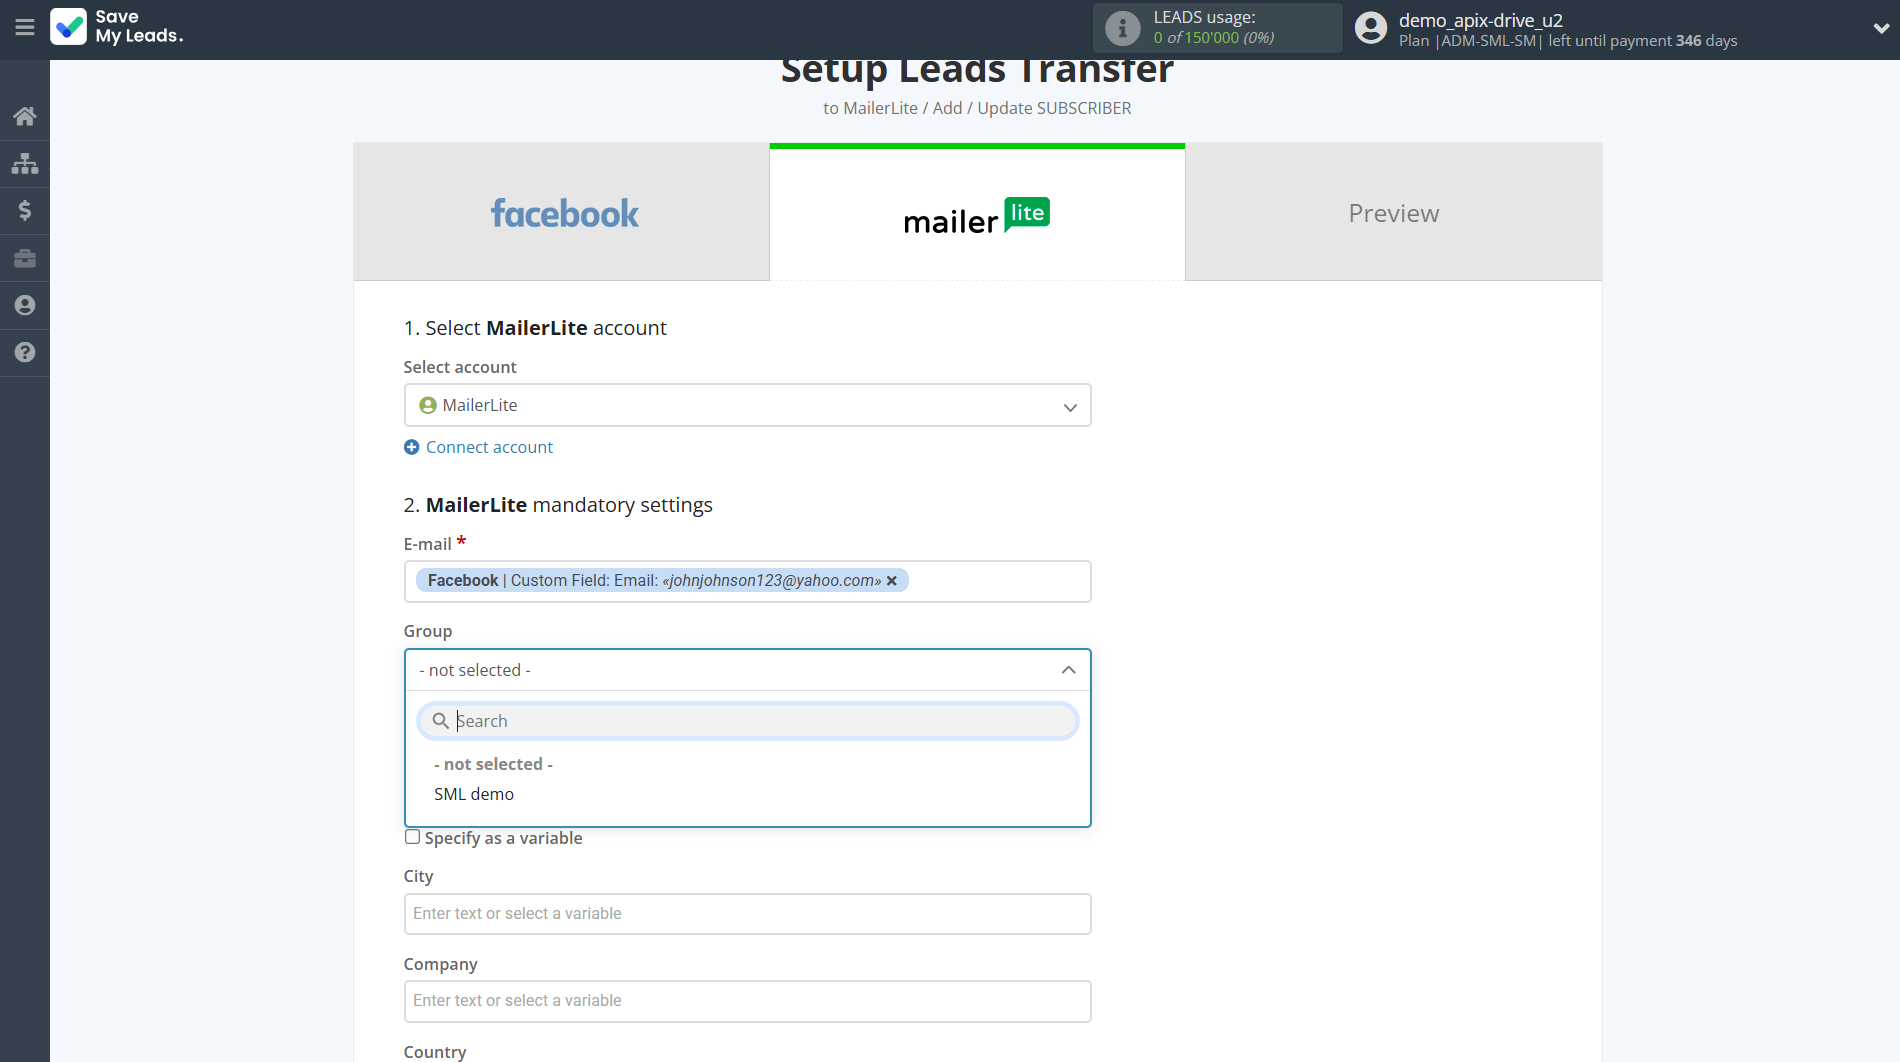Click the LEADS usage info icon

[x=1122, y=28]
